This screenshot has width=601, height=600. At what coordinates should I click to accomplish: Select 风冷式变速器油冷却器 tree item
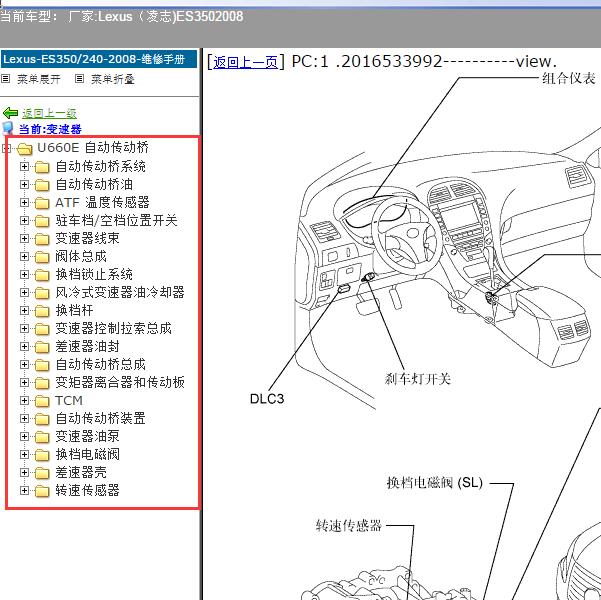[119, 293]
